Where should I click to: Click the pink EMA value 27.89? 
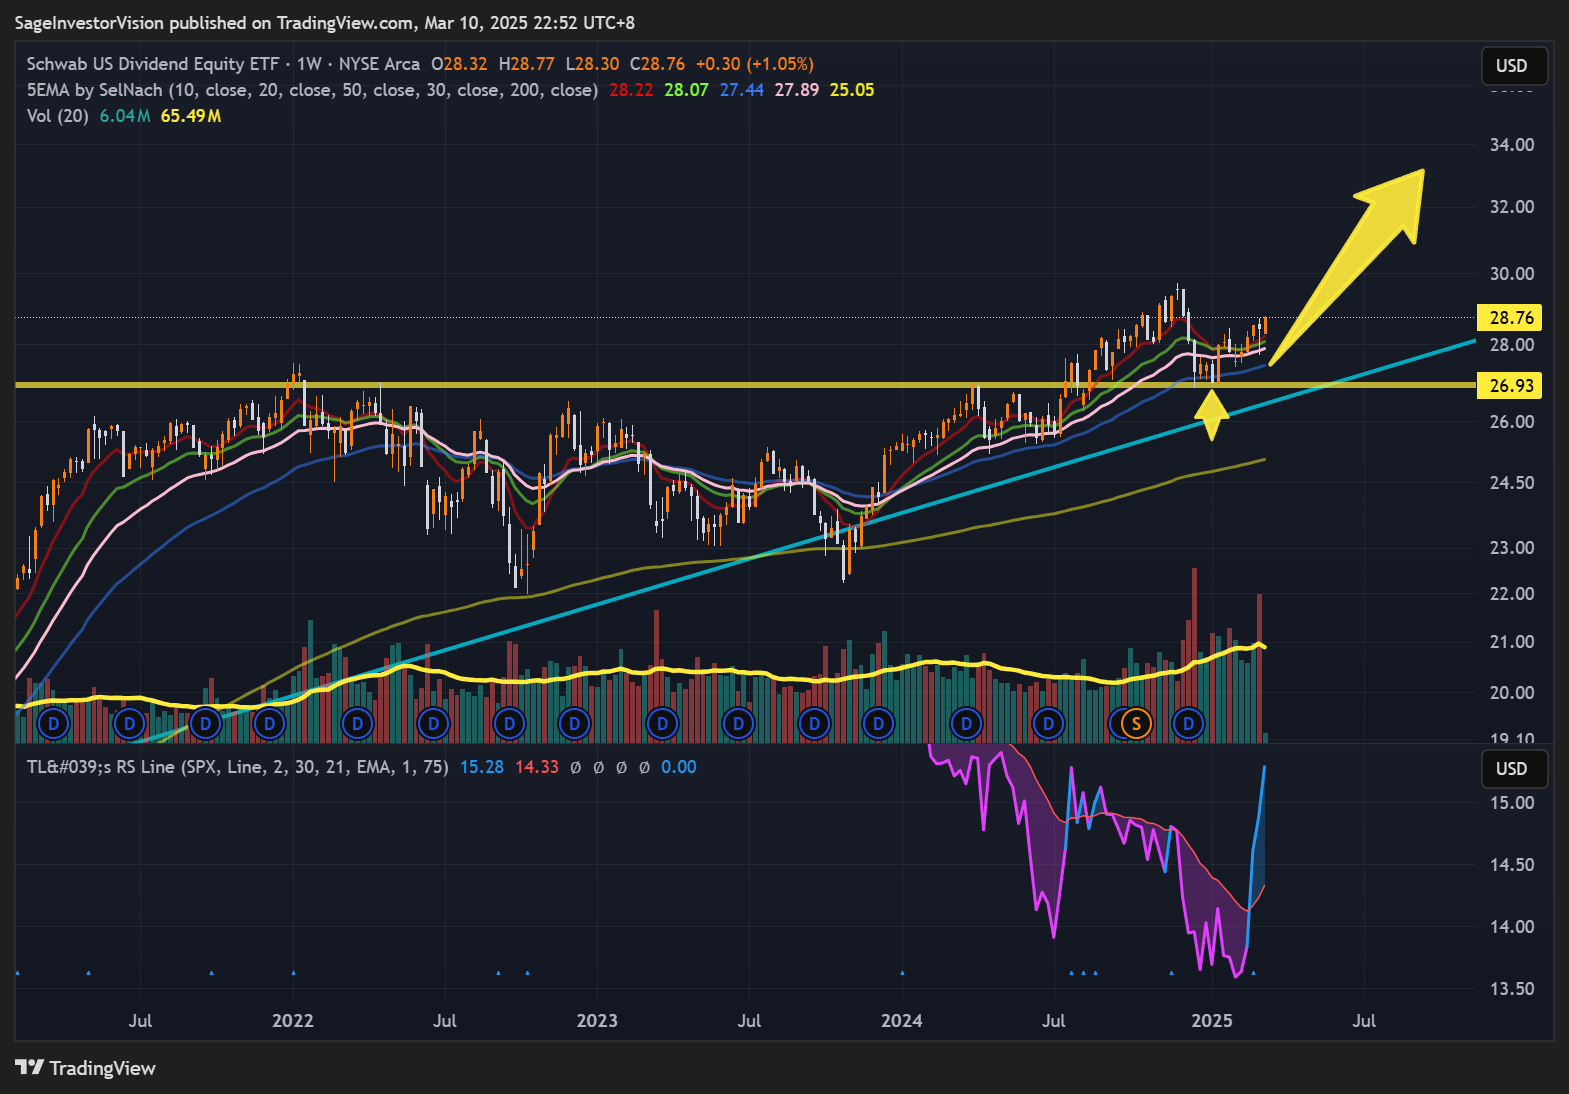(796, 90)
